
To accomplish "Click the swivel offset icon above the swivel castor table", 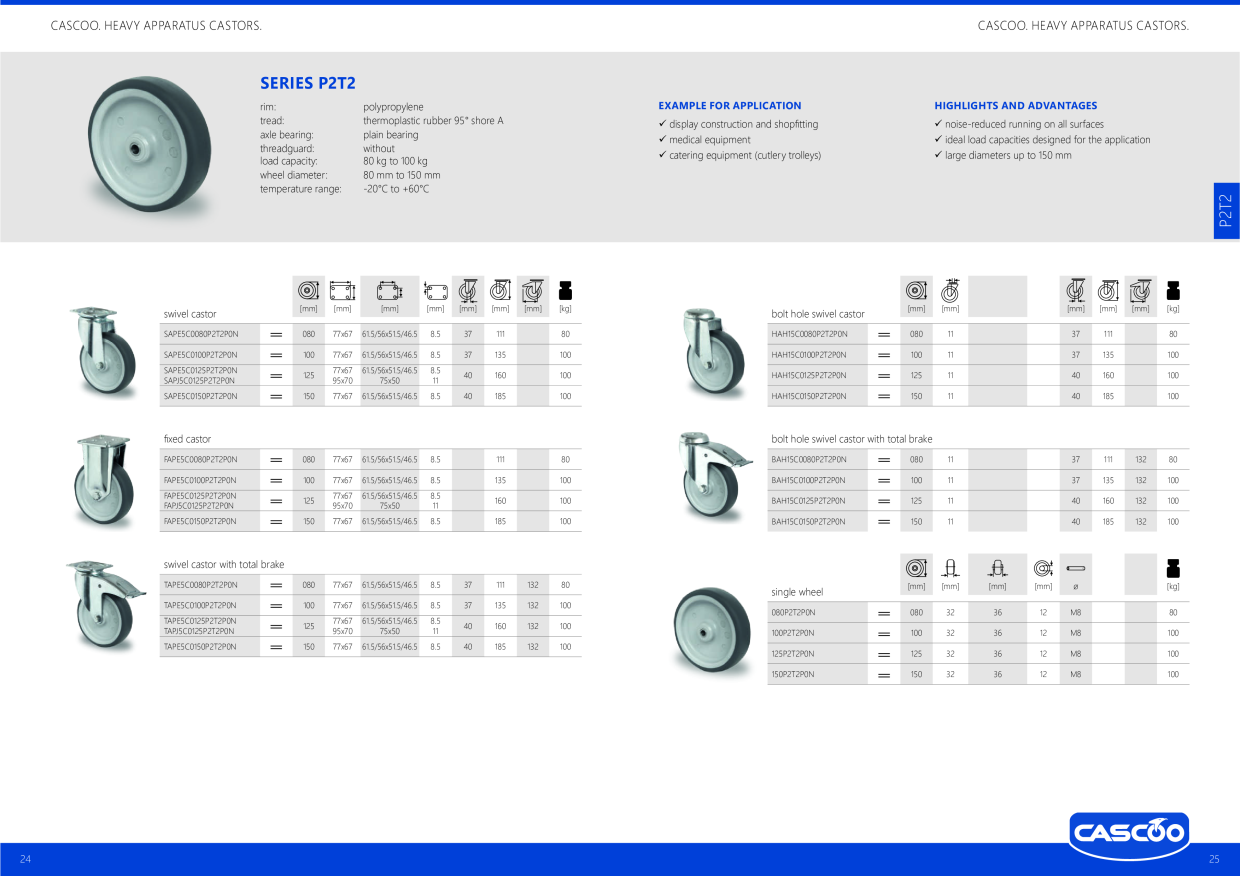I will (467, 291).
